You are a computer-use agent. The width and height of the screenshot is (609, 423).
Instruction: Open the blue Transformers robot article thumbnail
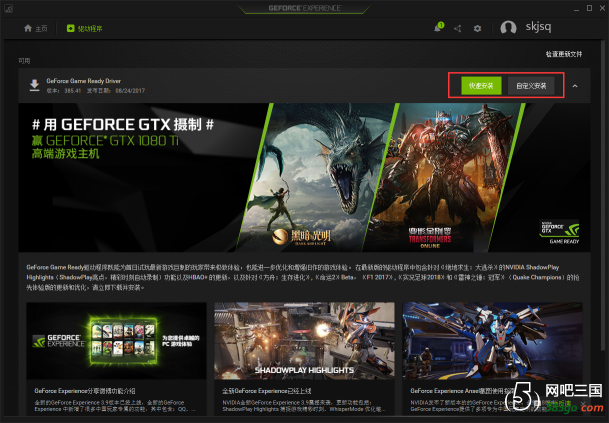coord(492,341)
